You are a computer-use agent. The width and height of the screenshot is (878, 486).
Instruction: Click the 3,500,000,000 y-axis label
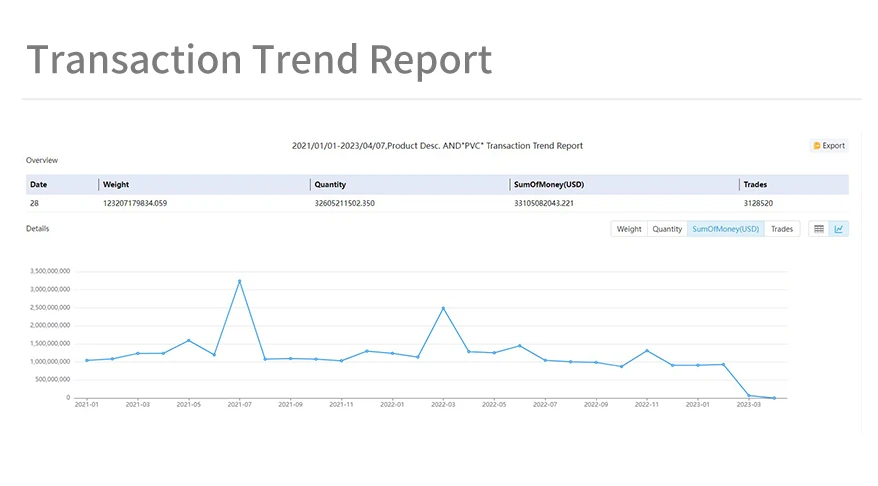(50, 271)
